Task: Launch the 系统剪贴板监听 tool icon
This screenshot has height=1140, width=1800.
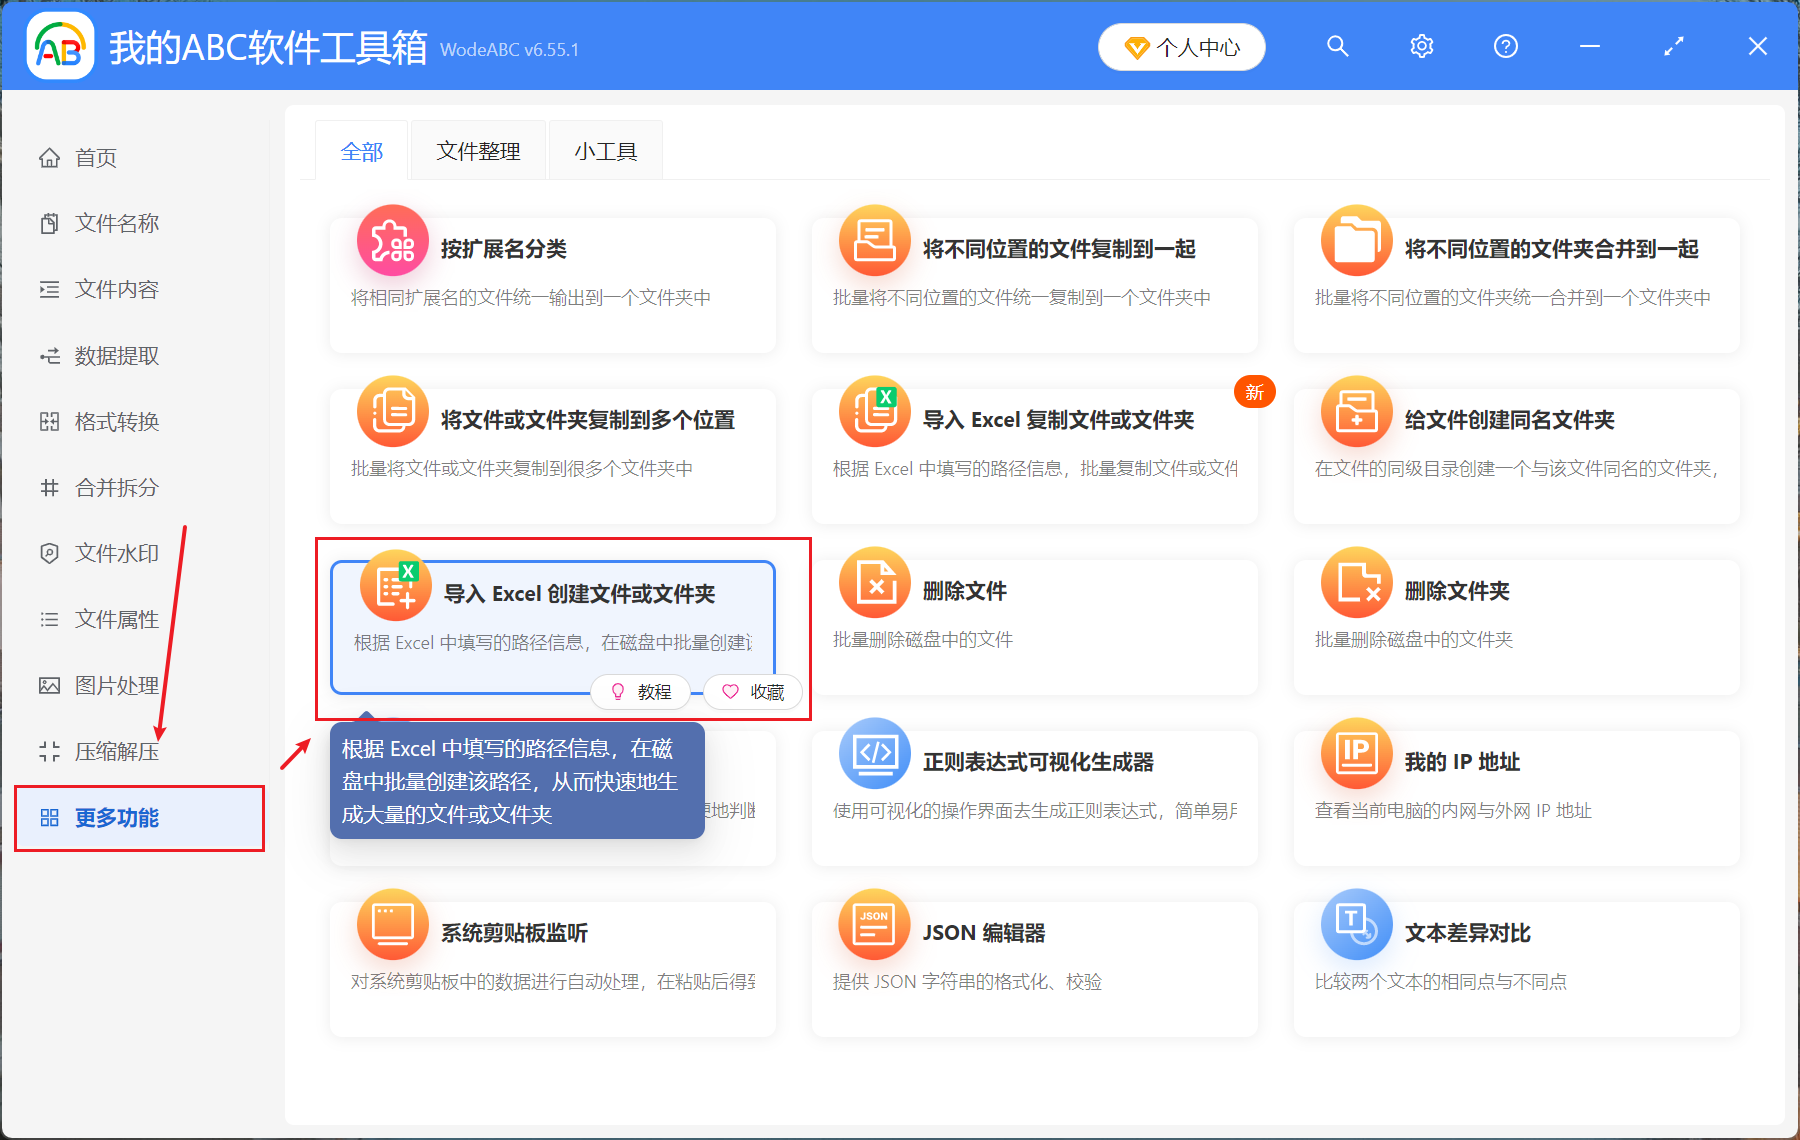Action: click(x=392, y=925)
